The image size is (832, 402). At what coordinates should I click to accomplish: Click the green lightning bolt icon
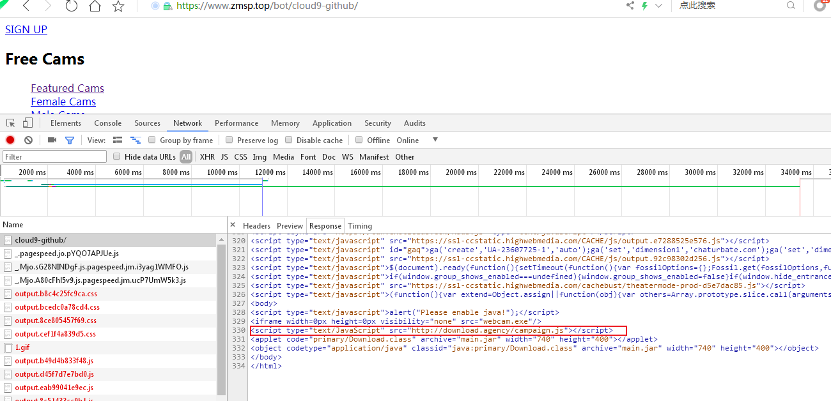645,6
